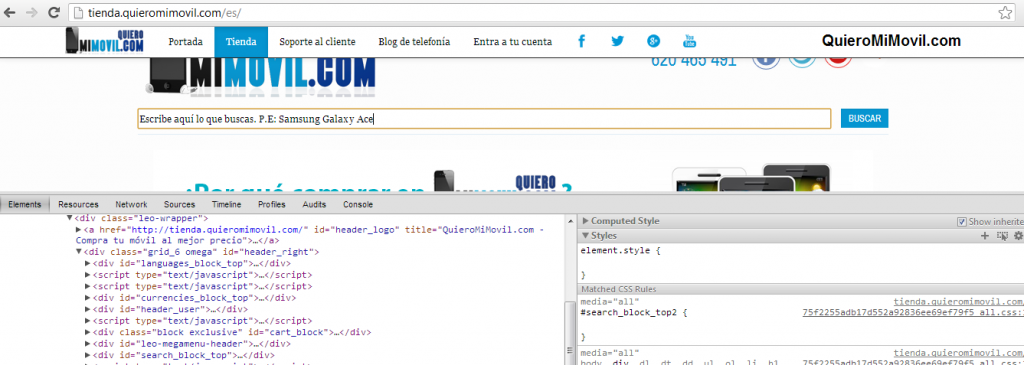Reload the page with the refresh icon
The image size is (1024, 365).
54,12
